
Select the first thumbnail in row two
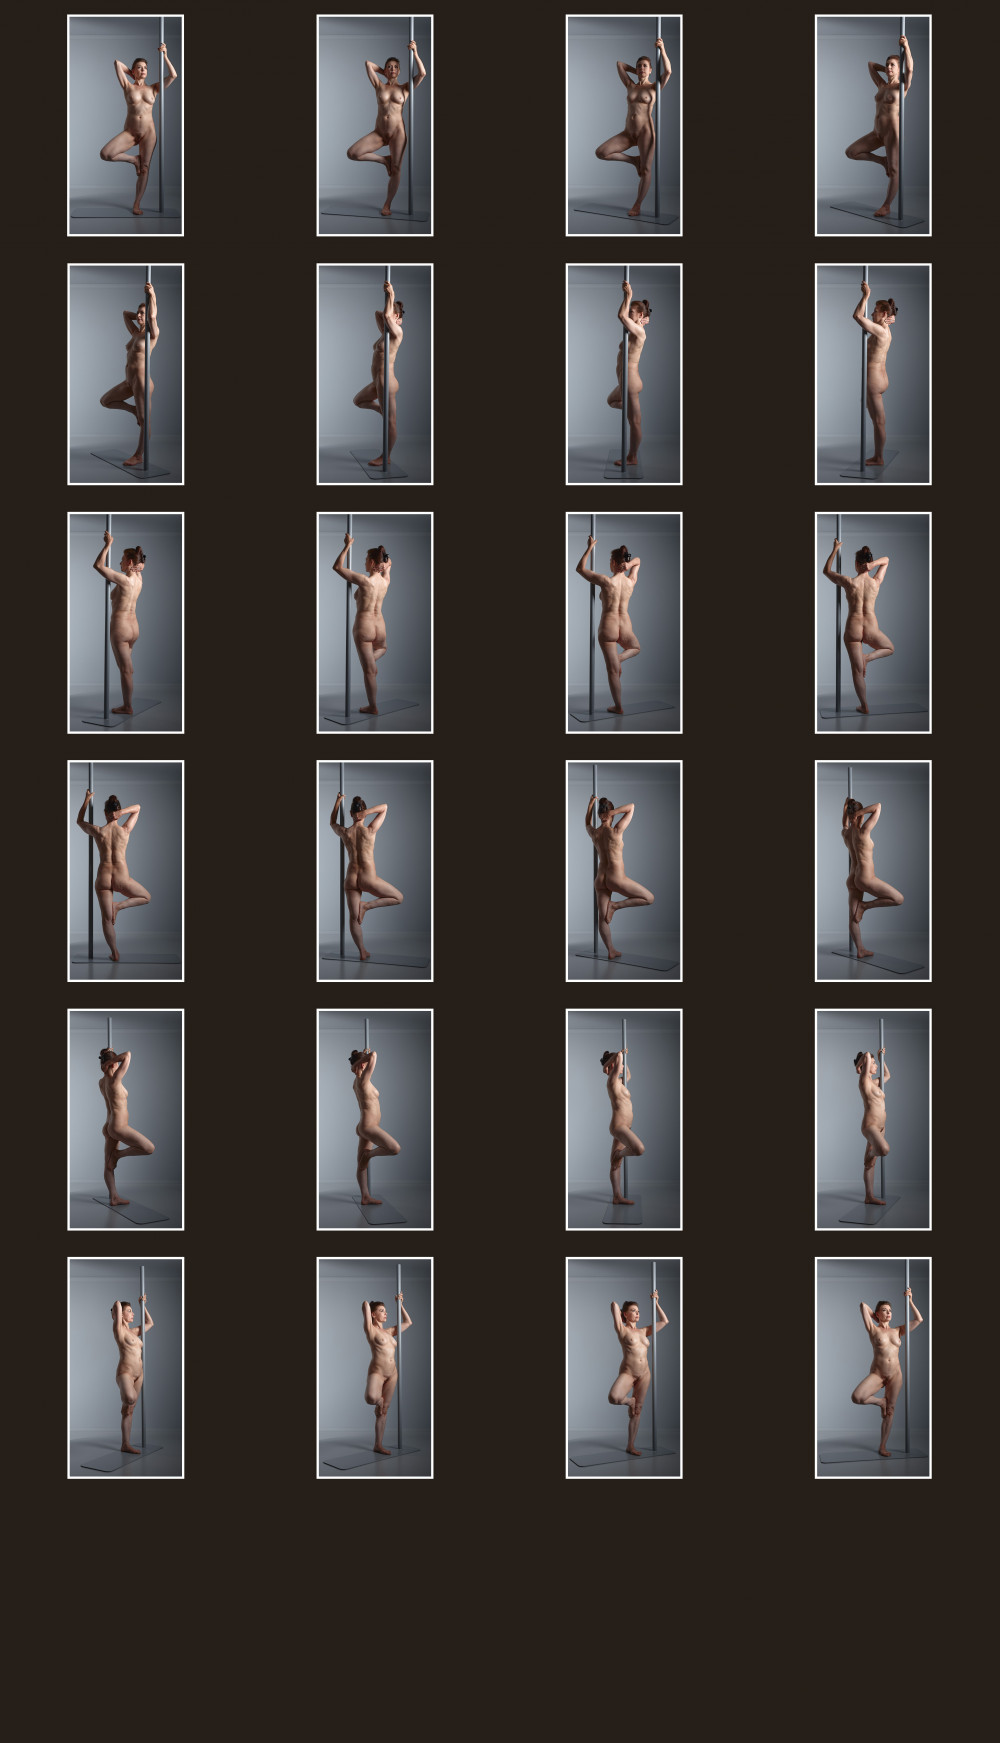point(125,374)
